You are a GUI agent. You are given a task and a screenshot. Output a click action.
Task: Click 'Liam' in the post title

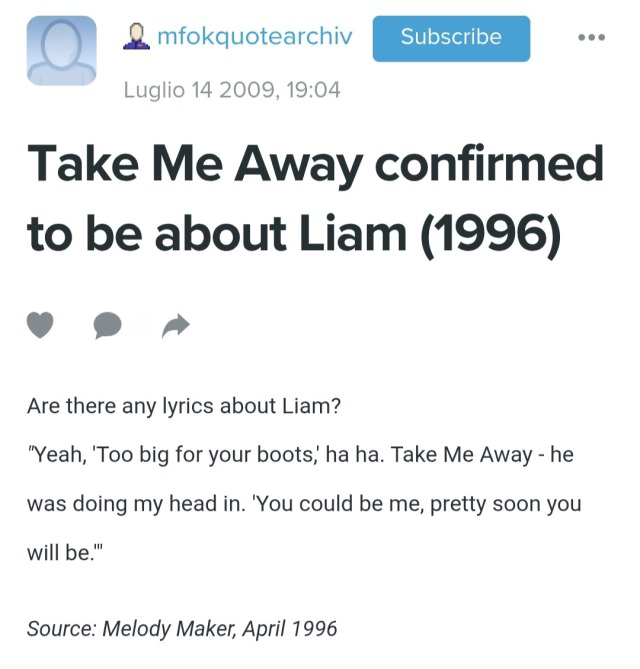pyautogui.click(x=352, y=233)
